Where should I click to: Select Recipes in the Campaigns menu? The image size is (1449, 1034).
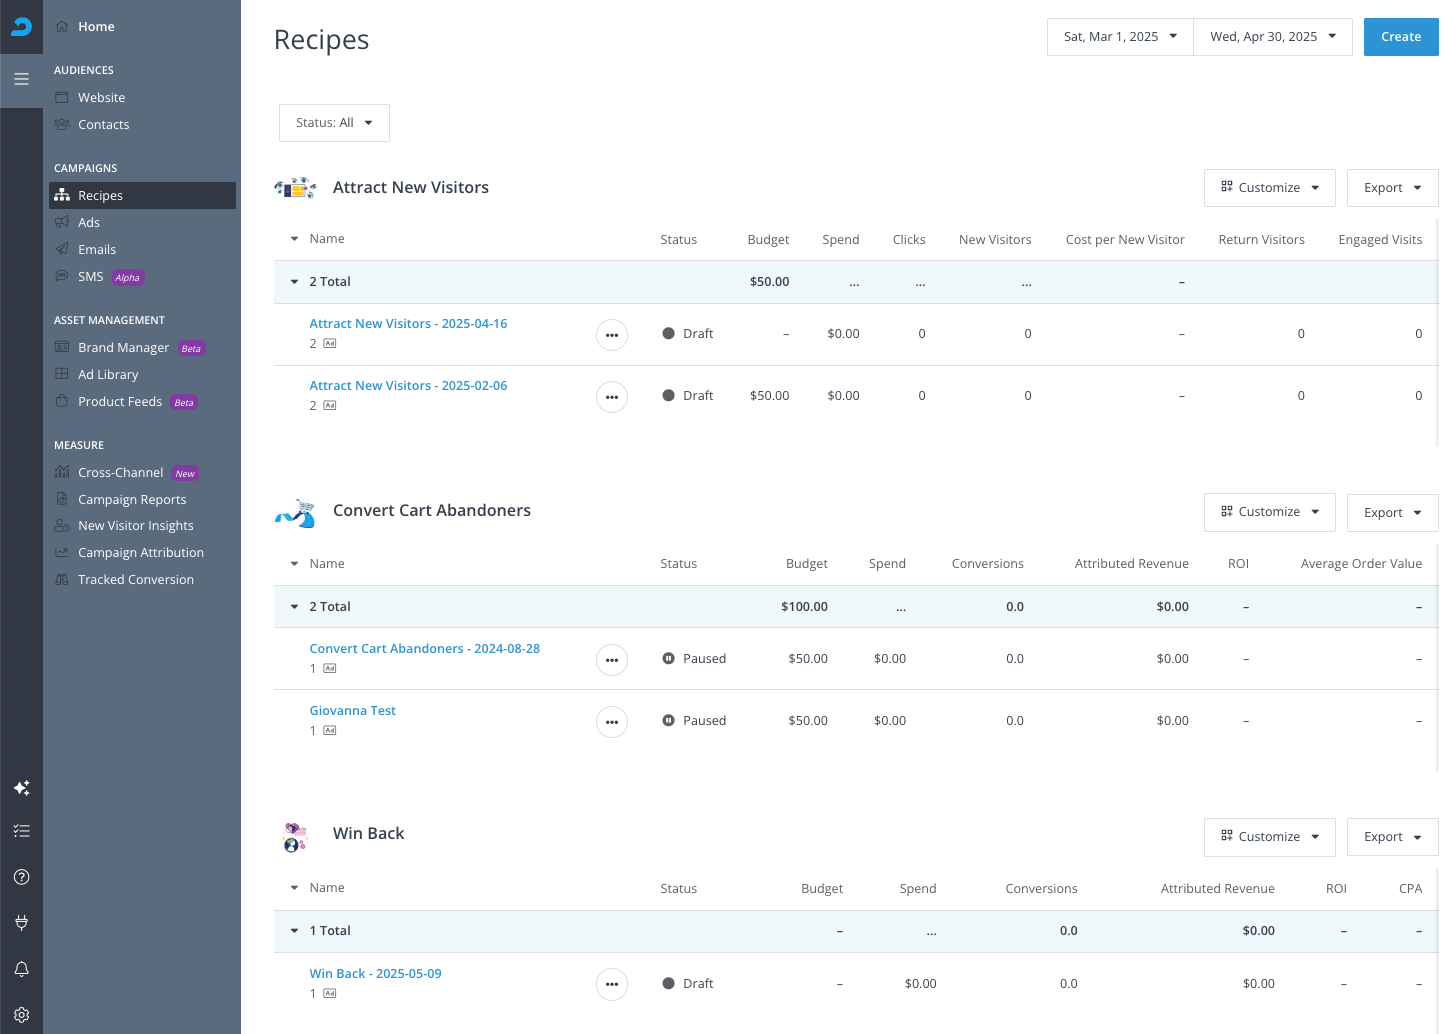142,196
